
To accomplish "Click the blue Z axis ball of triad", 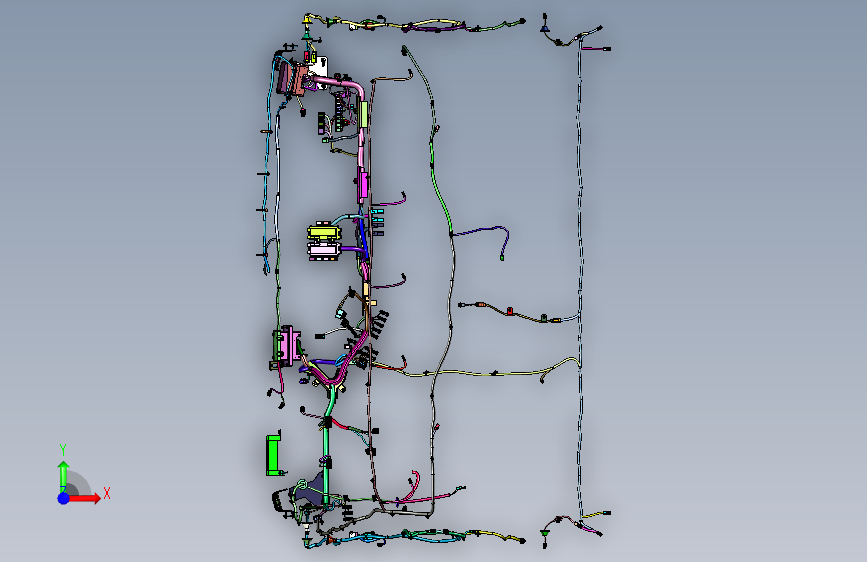I will click(x=64, y=498).
